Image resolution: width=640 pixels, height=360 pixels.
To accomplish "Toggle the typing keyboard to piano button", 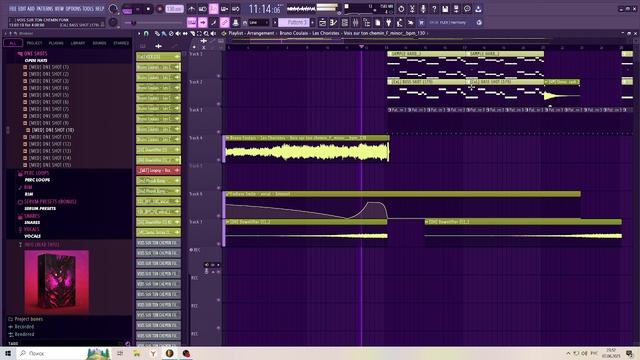I will [191, 22].
